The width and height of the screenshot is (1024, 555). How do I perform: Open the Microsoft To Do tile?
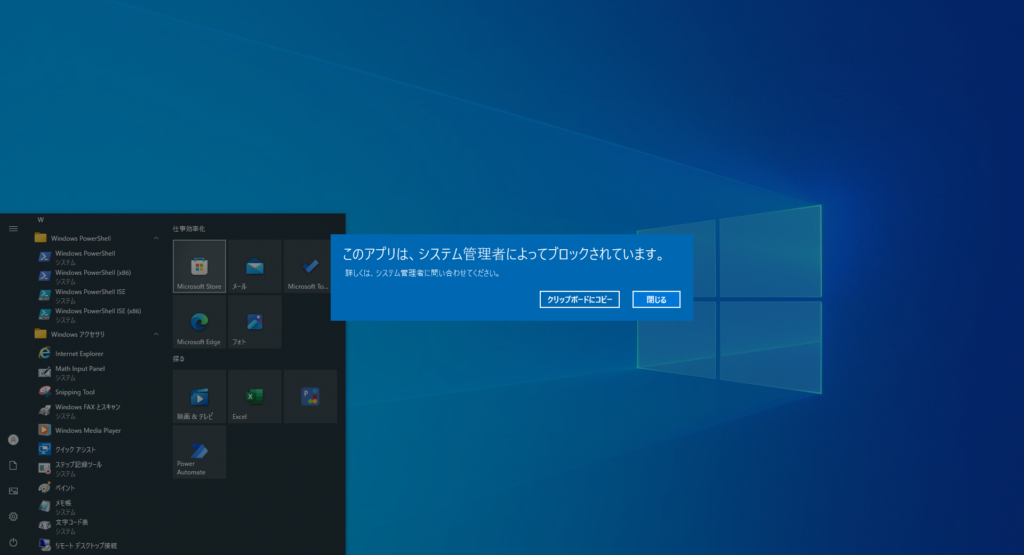point(308,266)
